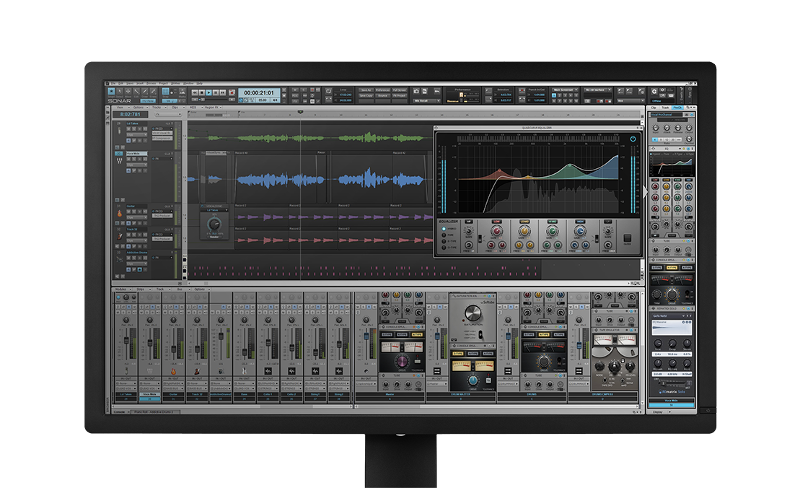The width and height of the screenshot is (800, 488).
Task: Select the G-Type EQ mode
Action: pyautogui.click(x=443, y=248)
